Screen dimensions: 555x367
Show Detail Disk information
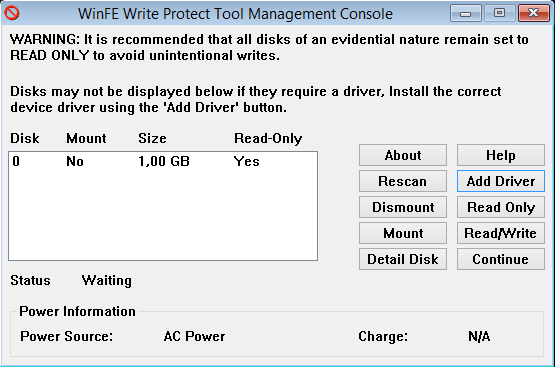pyautogui.click(x=403, y=259)
